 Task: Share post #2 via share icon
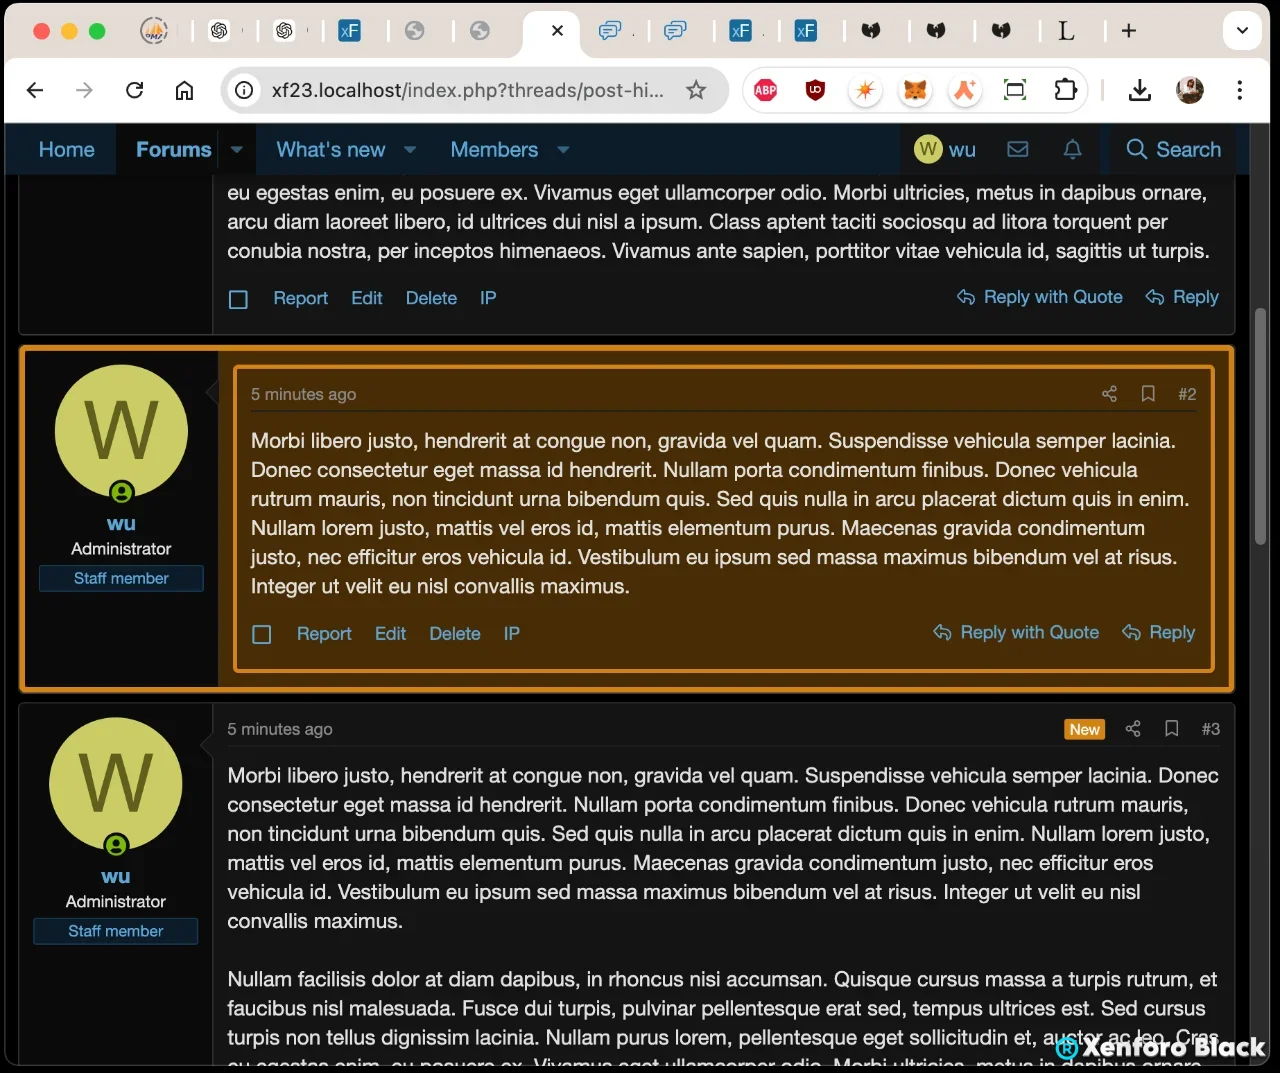tap(1109, 394)
